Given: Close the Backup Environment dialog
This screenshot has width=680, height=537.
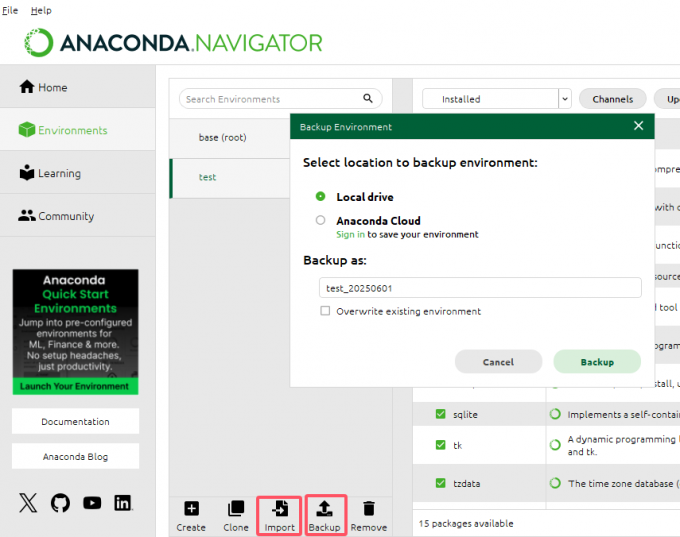Looking at the screenshot, I should (638, 126).
